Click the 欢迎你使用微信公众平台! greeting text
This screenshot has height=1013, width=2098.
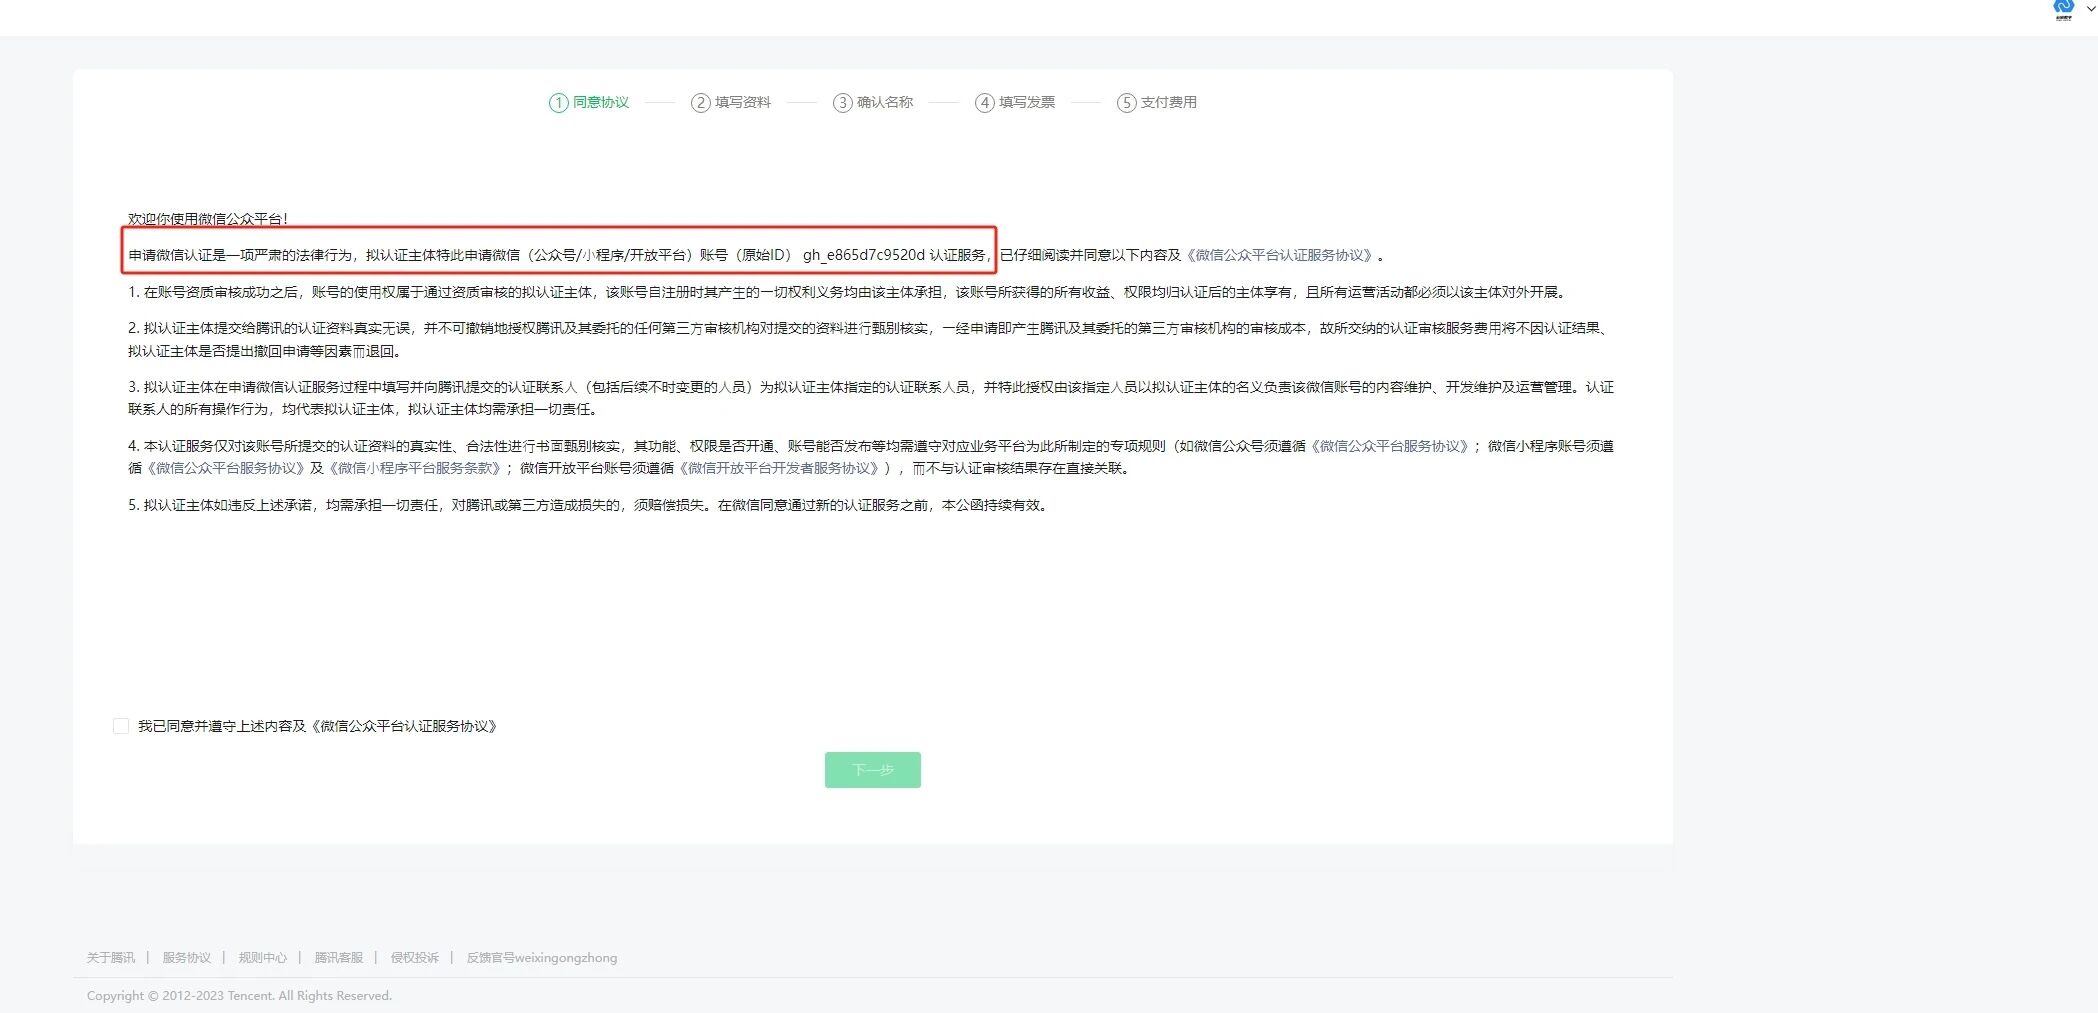pos(208,219)
